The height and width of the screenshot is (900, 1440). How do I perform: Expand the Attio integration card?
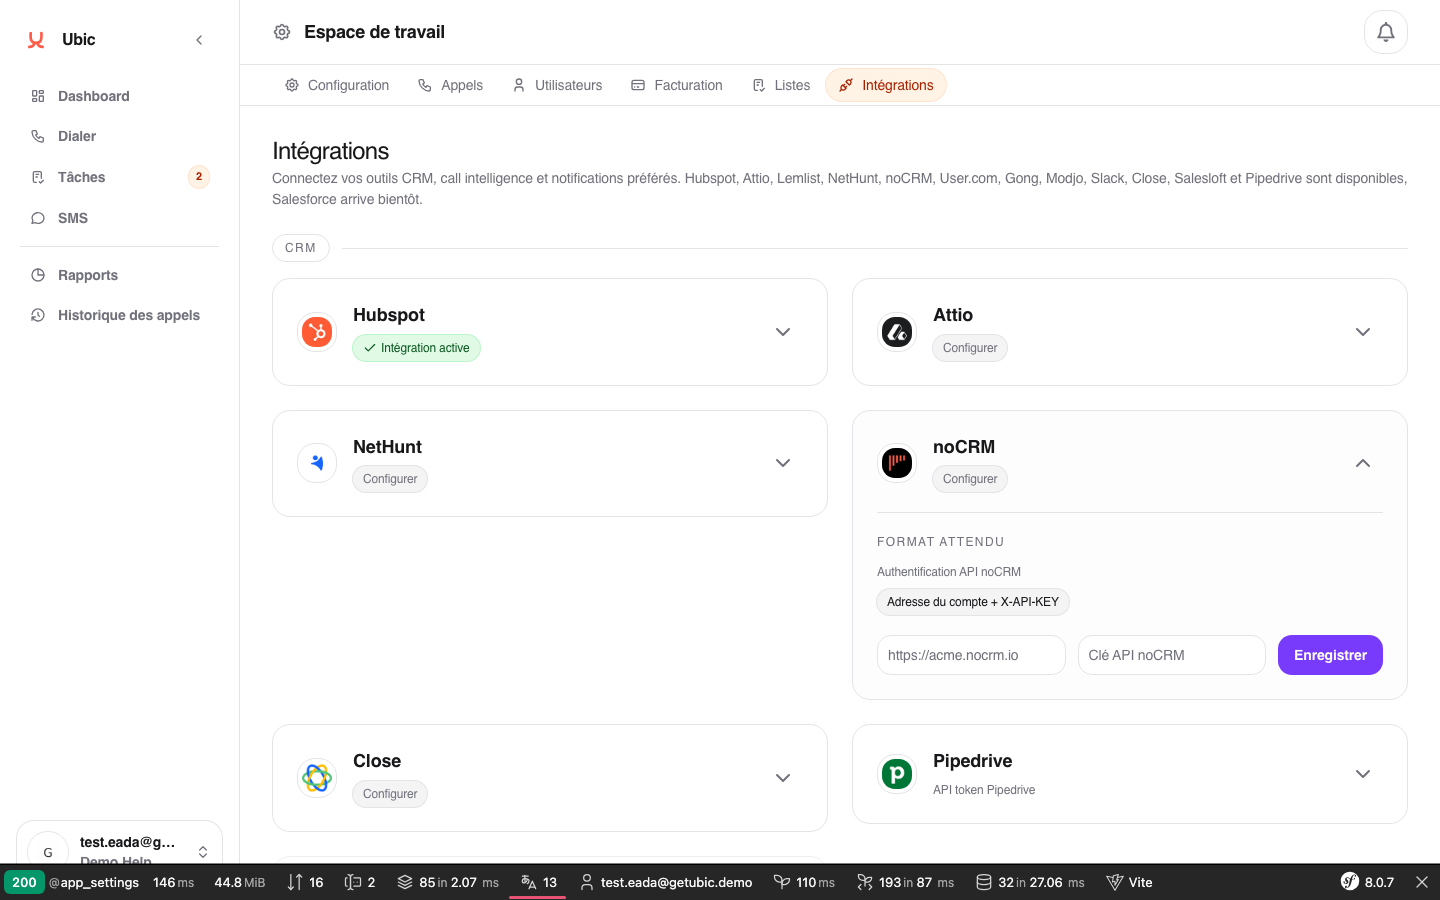click(x=1363, y=332)
